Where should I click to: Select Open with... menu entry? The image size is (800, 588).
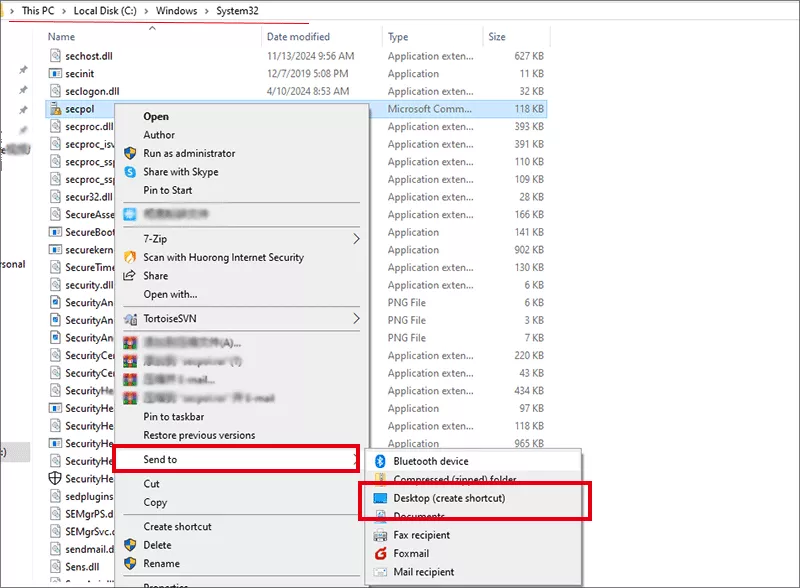[x=170, y=295]
